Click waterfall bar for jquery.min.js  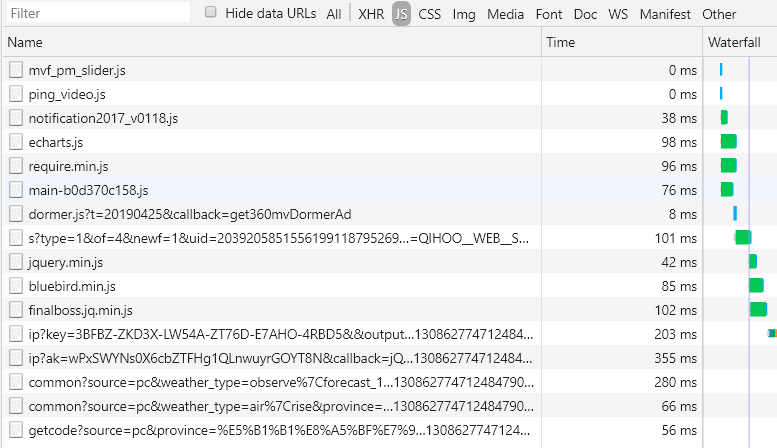753,261
